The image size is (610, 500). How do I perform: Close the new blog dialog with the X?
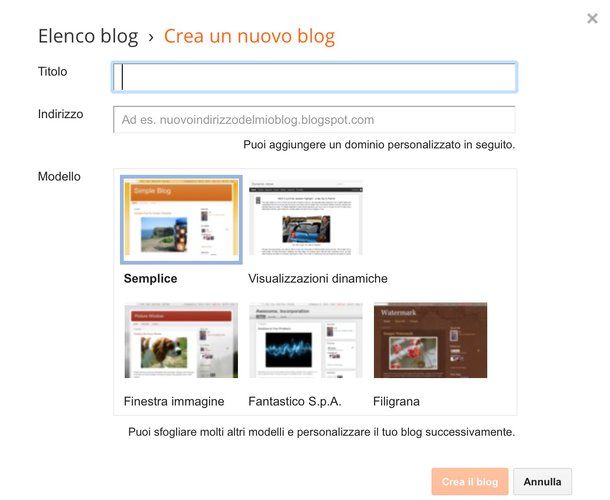(x=592, y=18)
